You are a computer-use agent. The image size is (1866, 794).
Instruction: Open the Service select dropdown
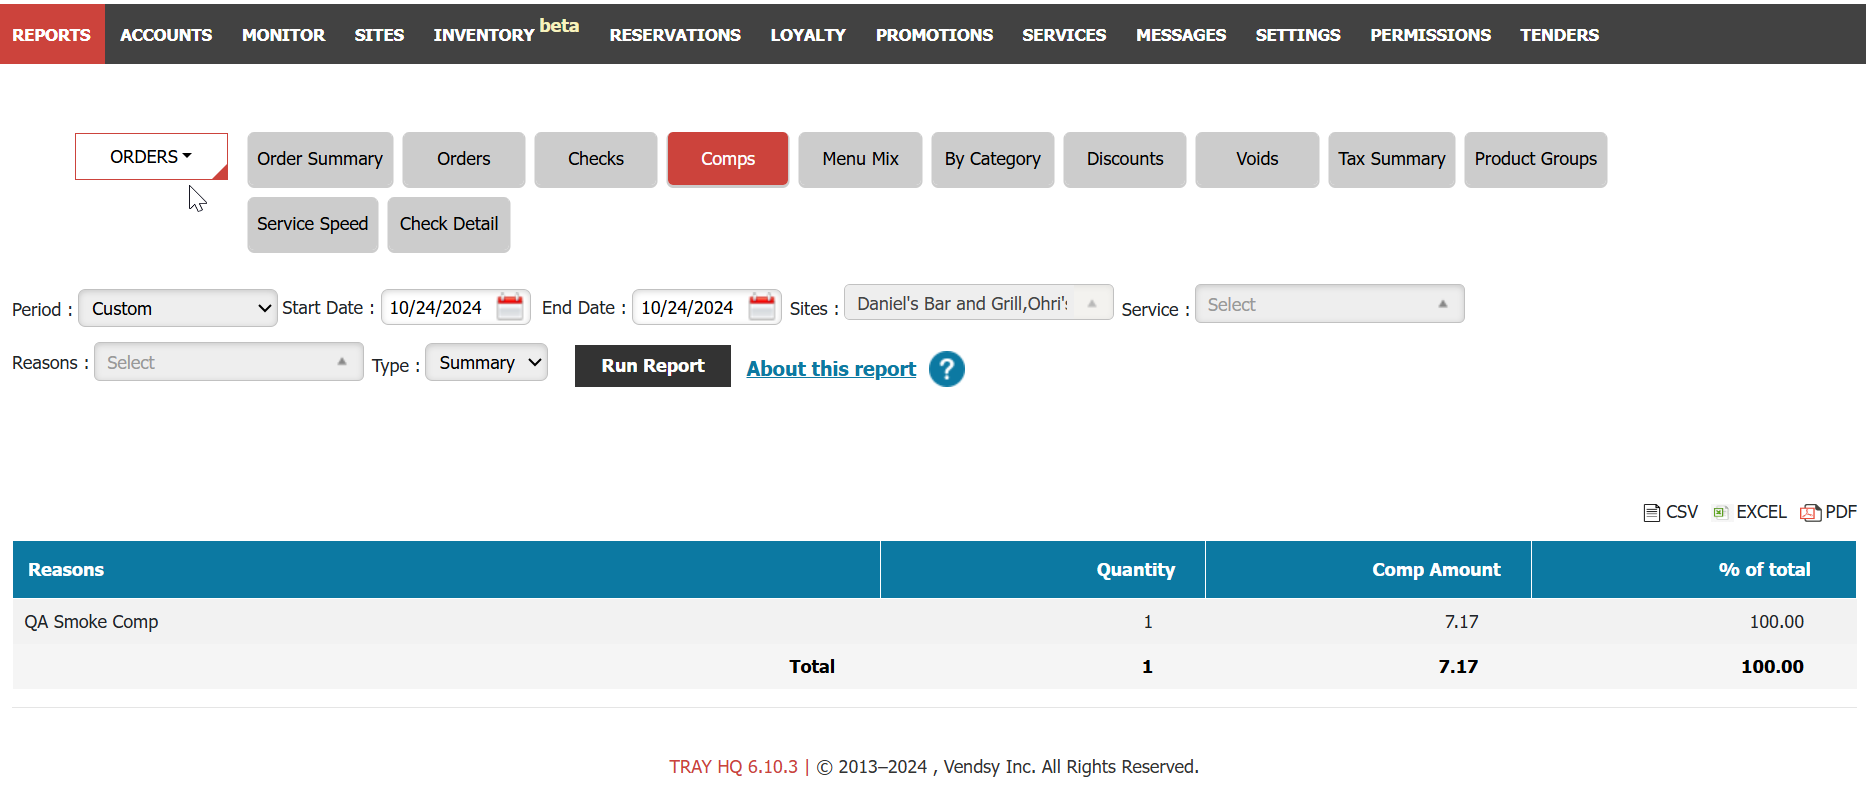[1329, 304]
